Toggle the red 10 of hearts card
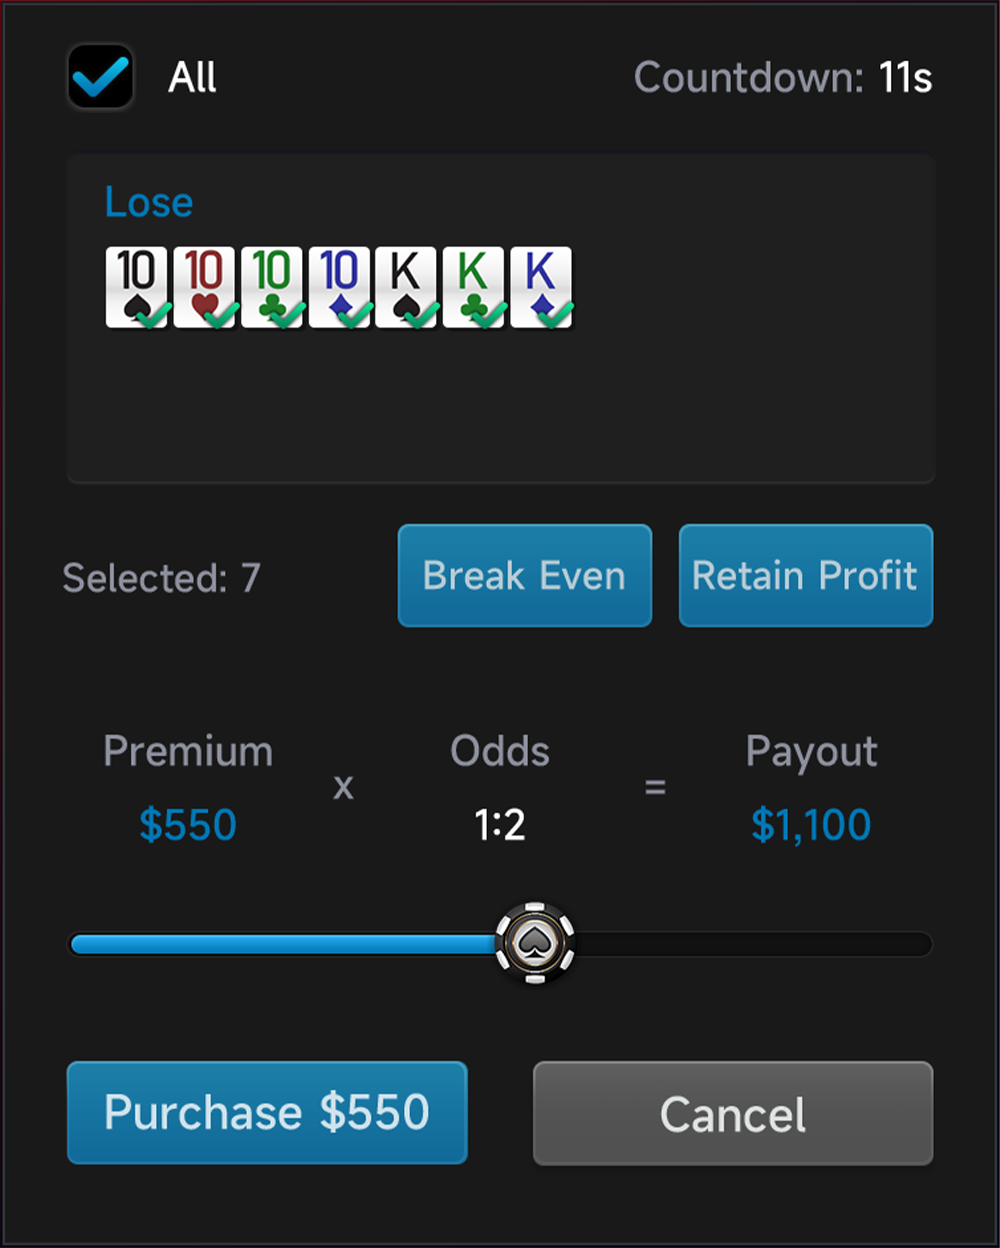Image resolution: width=1000 pixels, height=1248 pixels. tap(204, 288)
